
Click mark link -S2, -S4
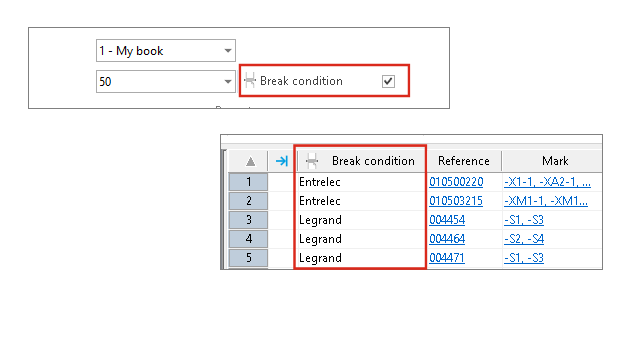point(524,239)
